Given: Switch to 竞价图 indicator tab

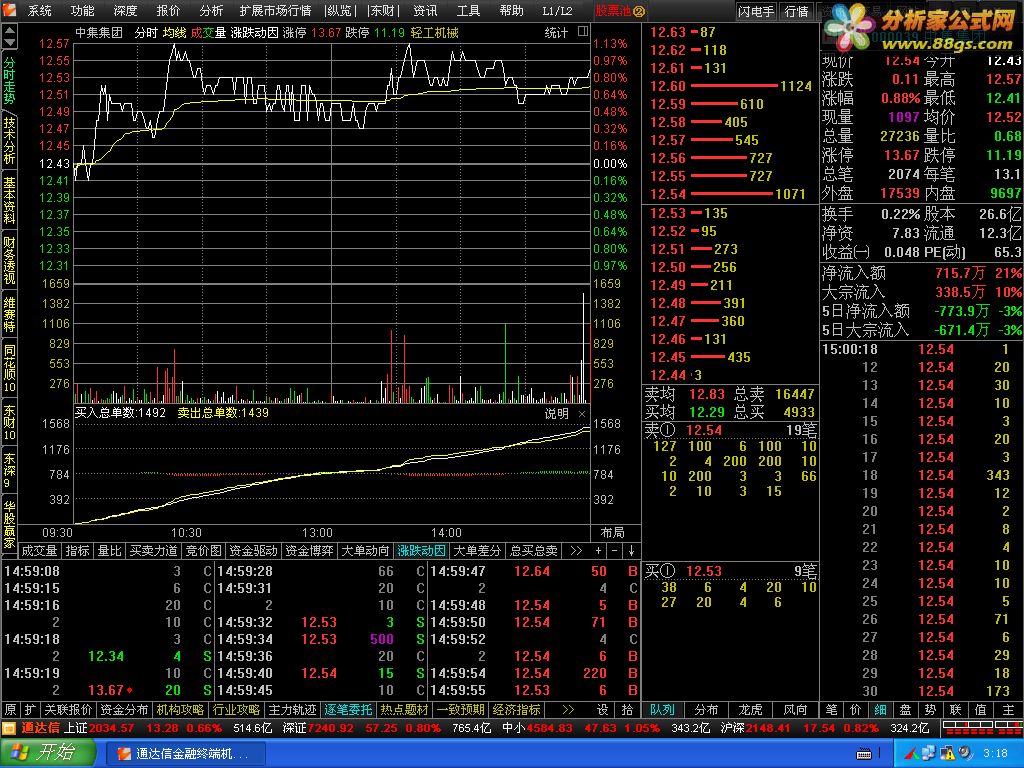Looking at the screenshot, I should coord(204,551).
